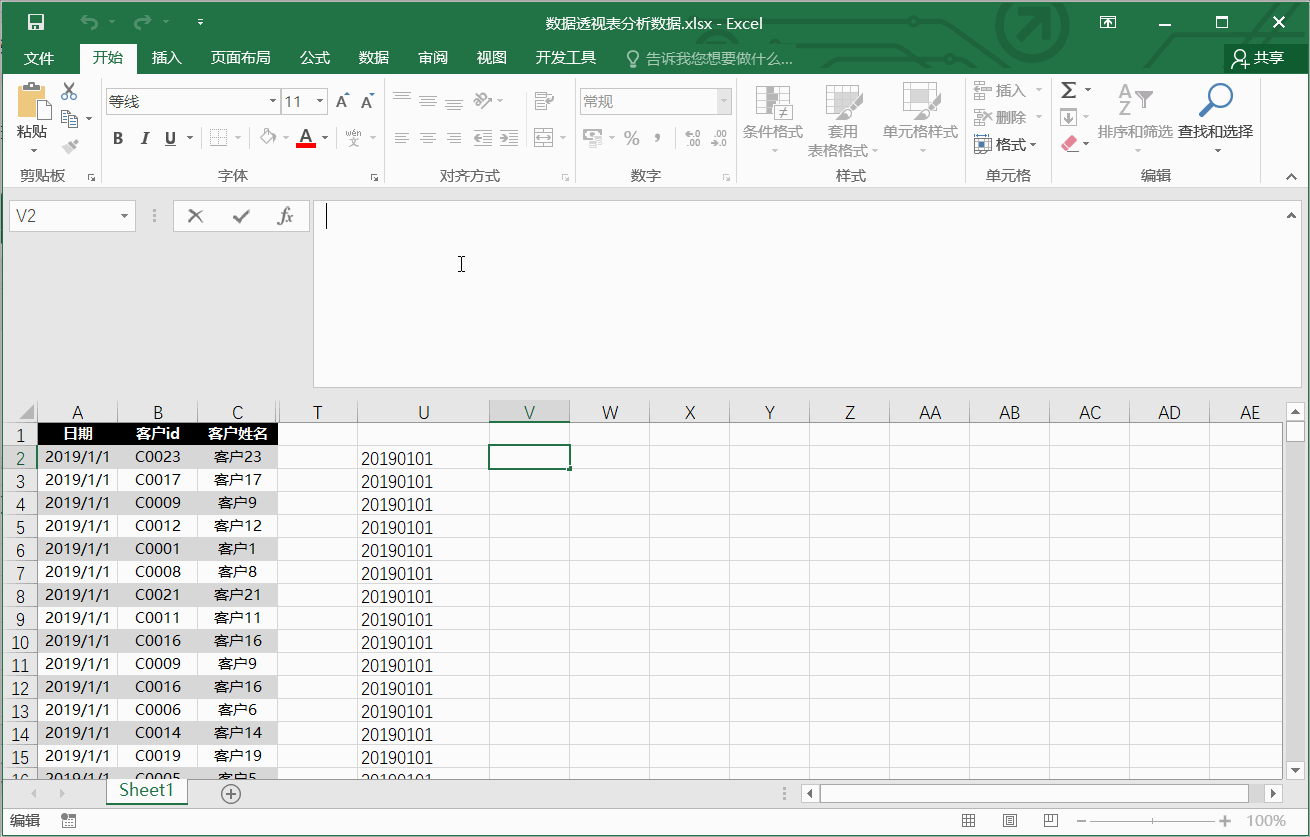
Task: Click the decrease decimal icon
Action: [719, 138]
